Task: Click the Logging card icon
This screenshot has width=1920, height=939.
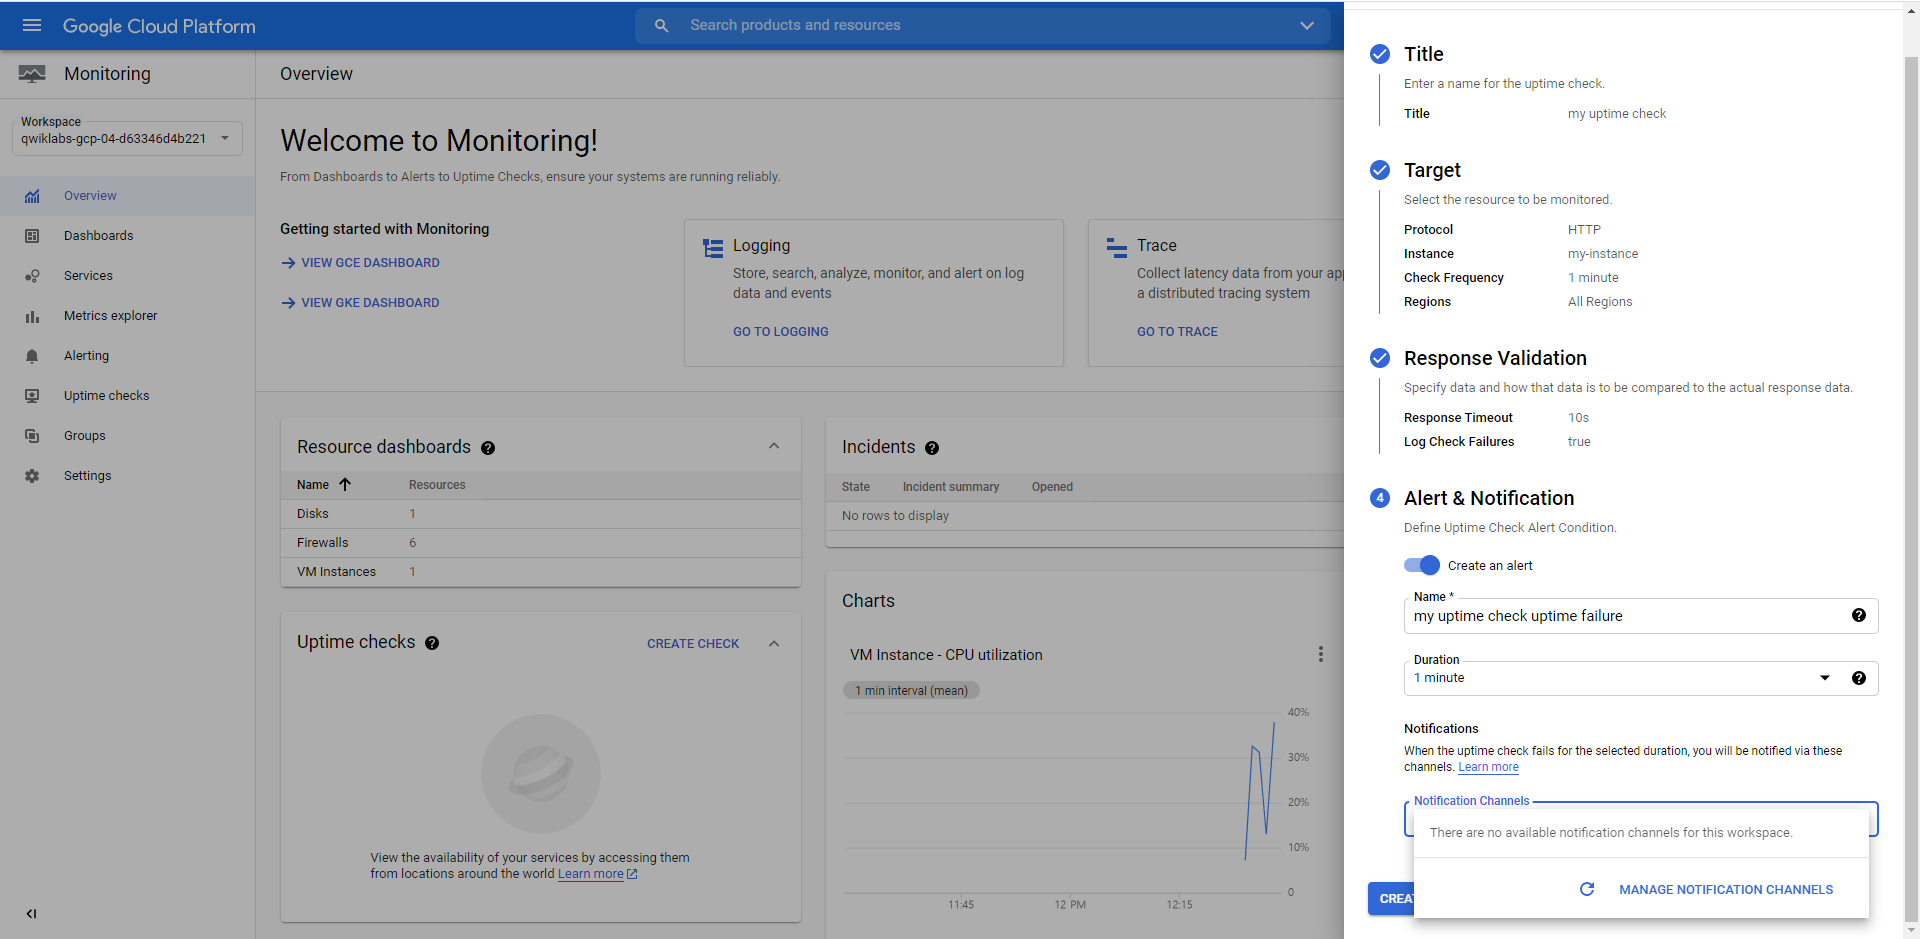Action: [713, 248]
